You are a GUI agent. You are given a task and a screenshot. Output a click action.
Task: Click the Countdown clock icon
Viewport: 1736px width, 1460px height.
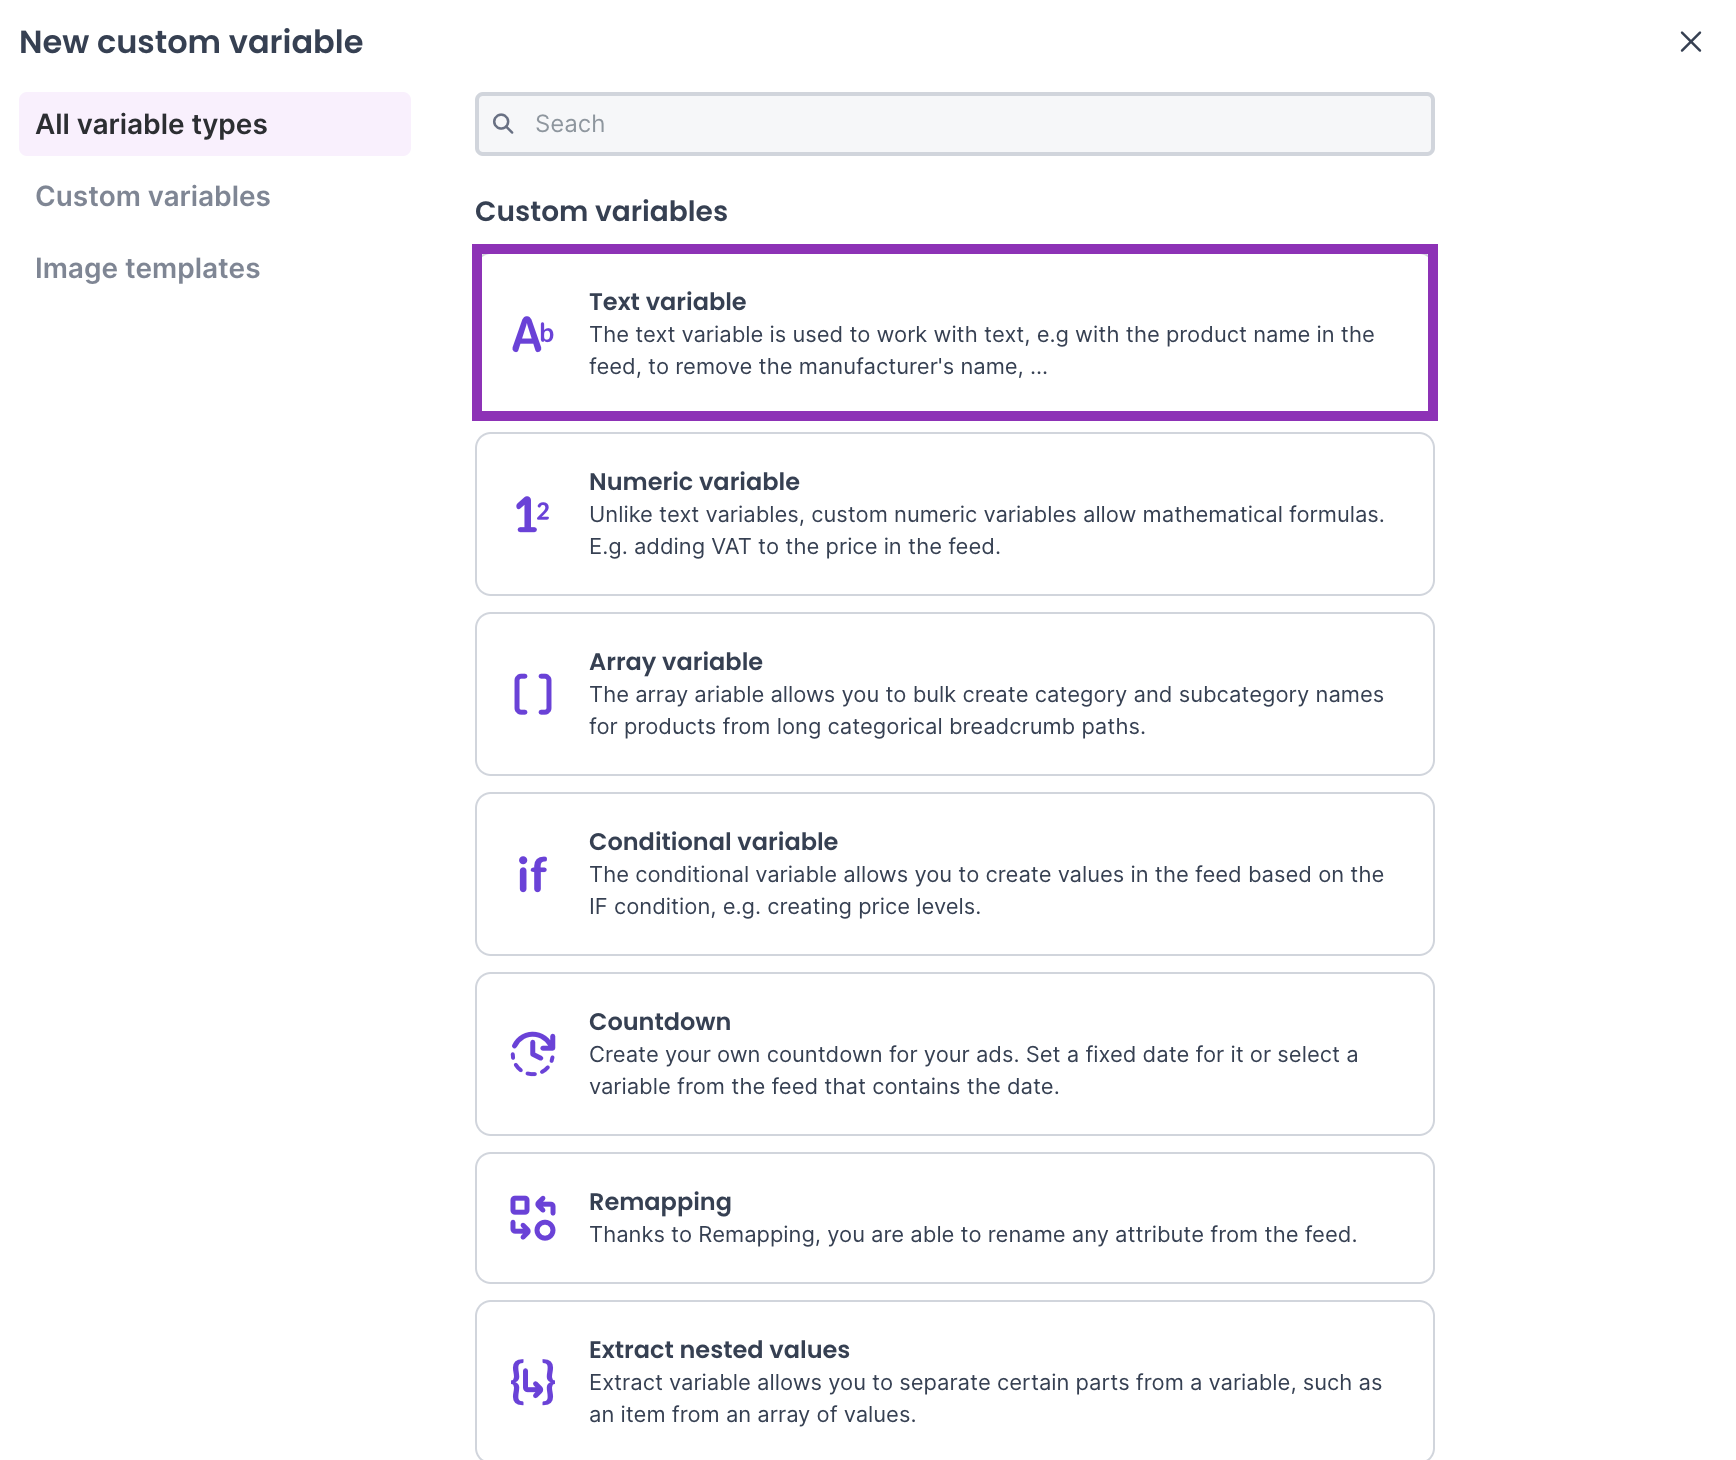coord(532,1054)
